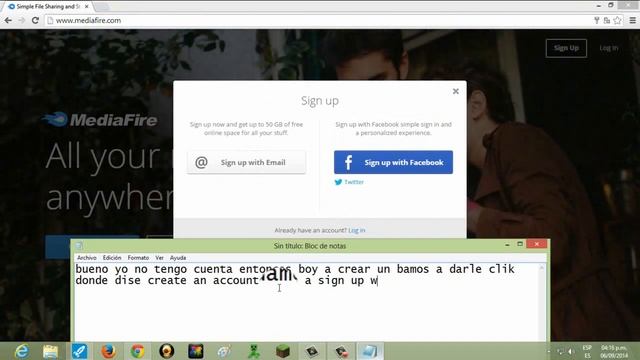
Task: Choose Sign up with Facebook
Action: (x=393, y=162)
